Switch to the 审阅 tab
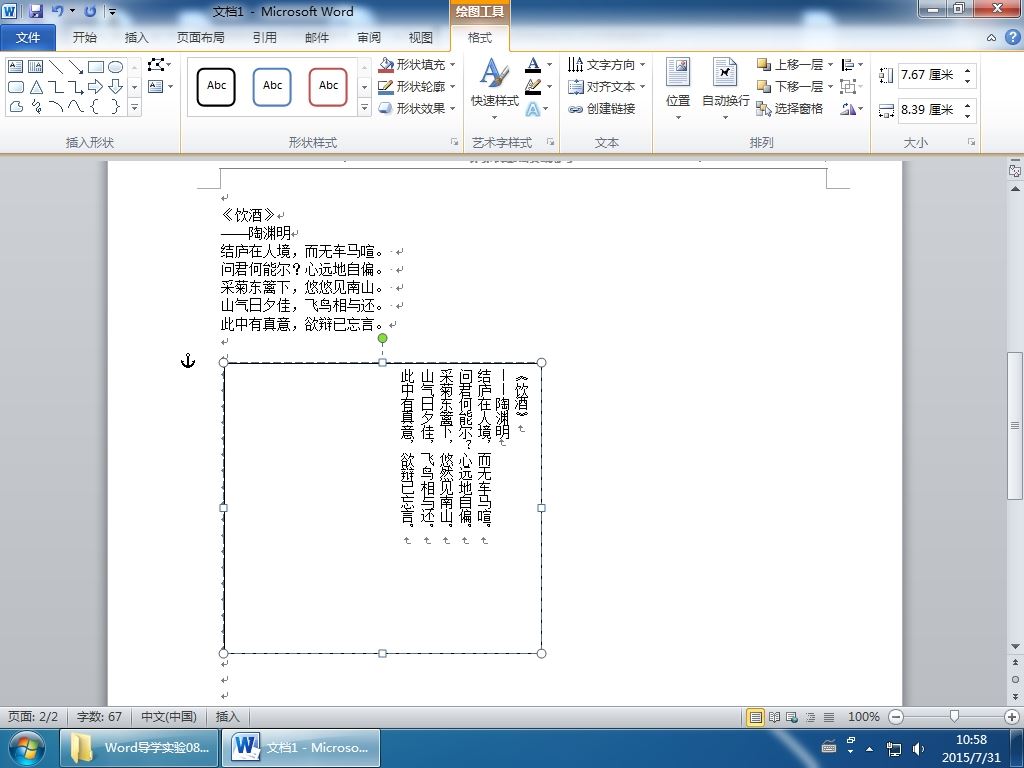Image resolution: width=1024 pixels, height=768 pixels. [x=368, y=38]
